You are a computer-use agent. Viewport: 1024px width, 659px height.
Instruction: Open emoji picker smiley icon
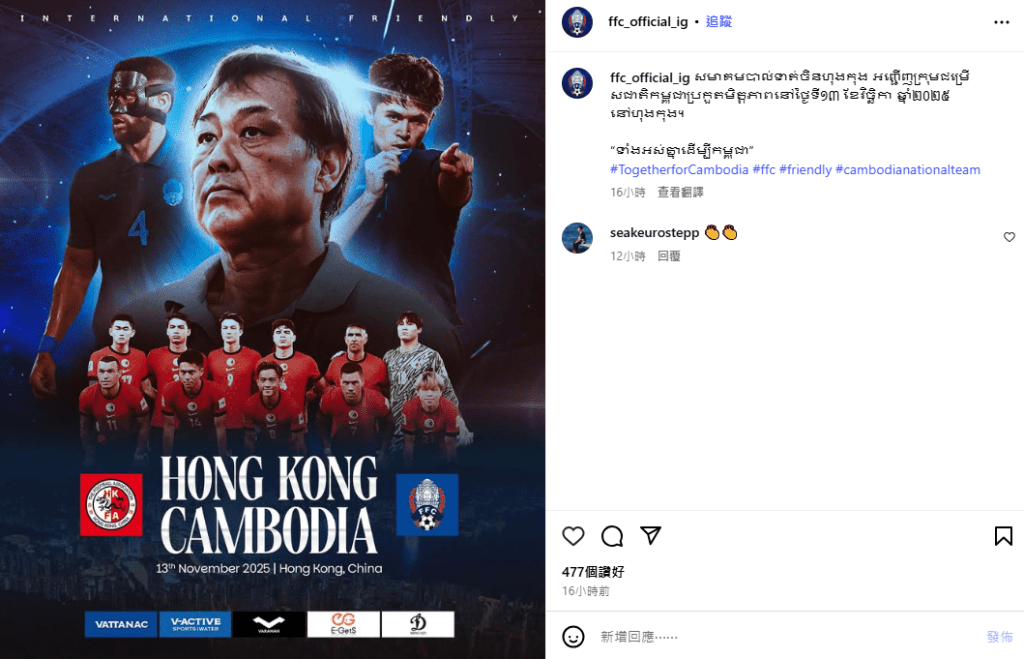pyautogui.click(x=573, y=636)
